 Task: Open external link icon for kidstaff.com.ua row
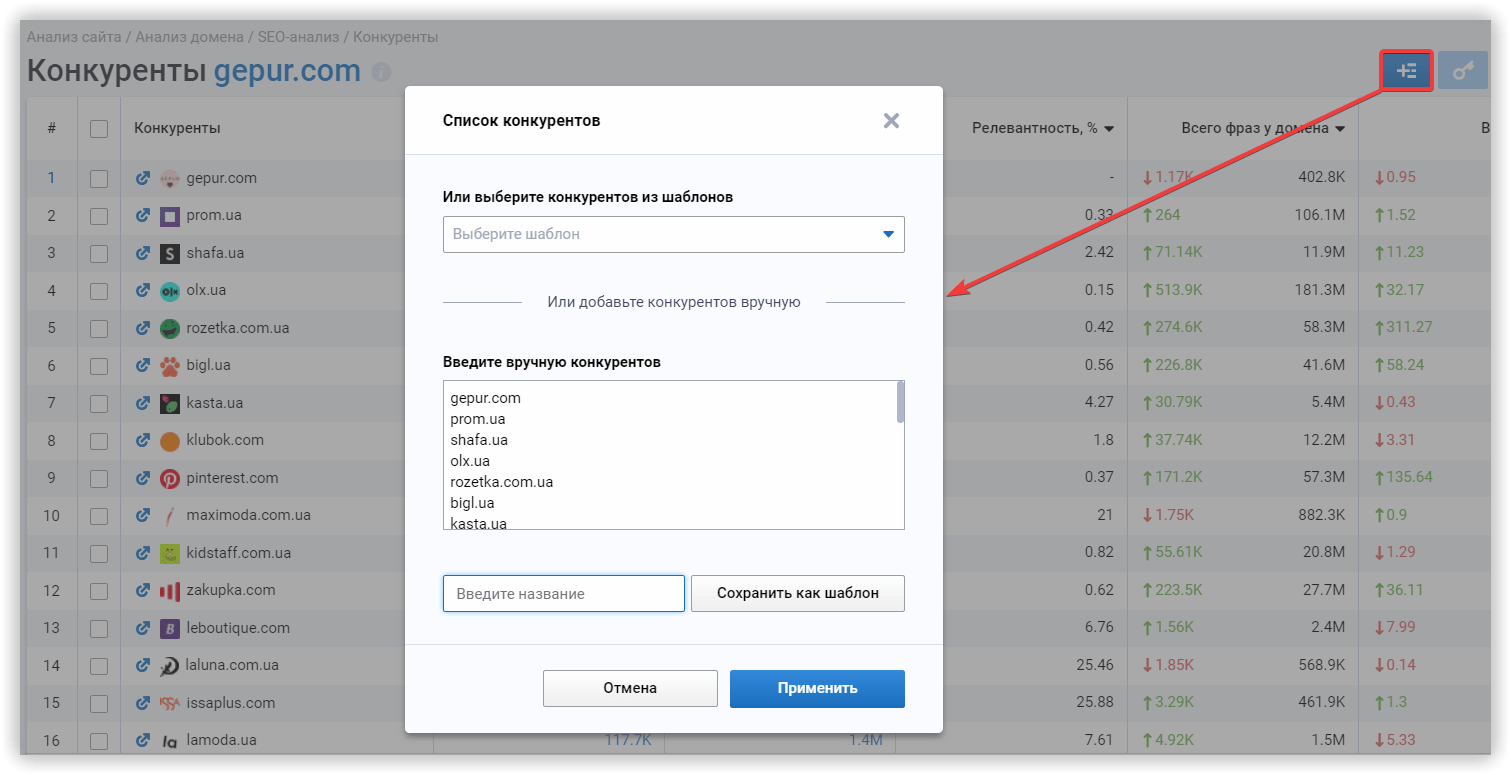[x=142, y=553]
